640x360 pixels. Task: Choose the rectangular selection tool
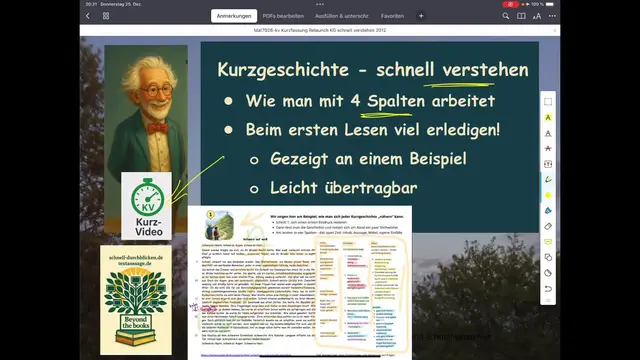click(x=548, y=102)
